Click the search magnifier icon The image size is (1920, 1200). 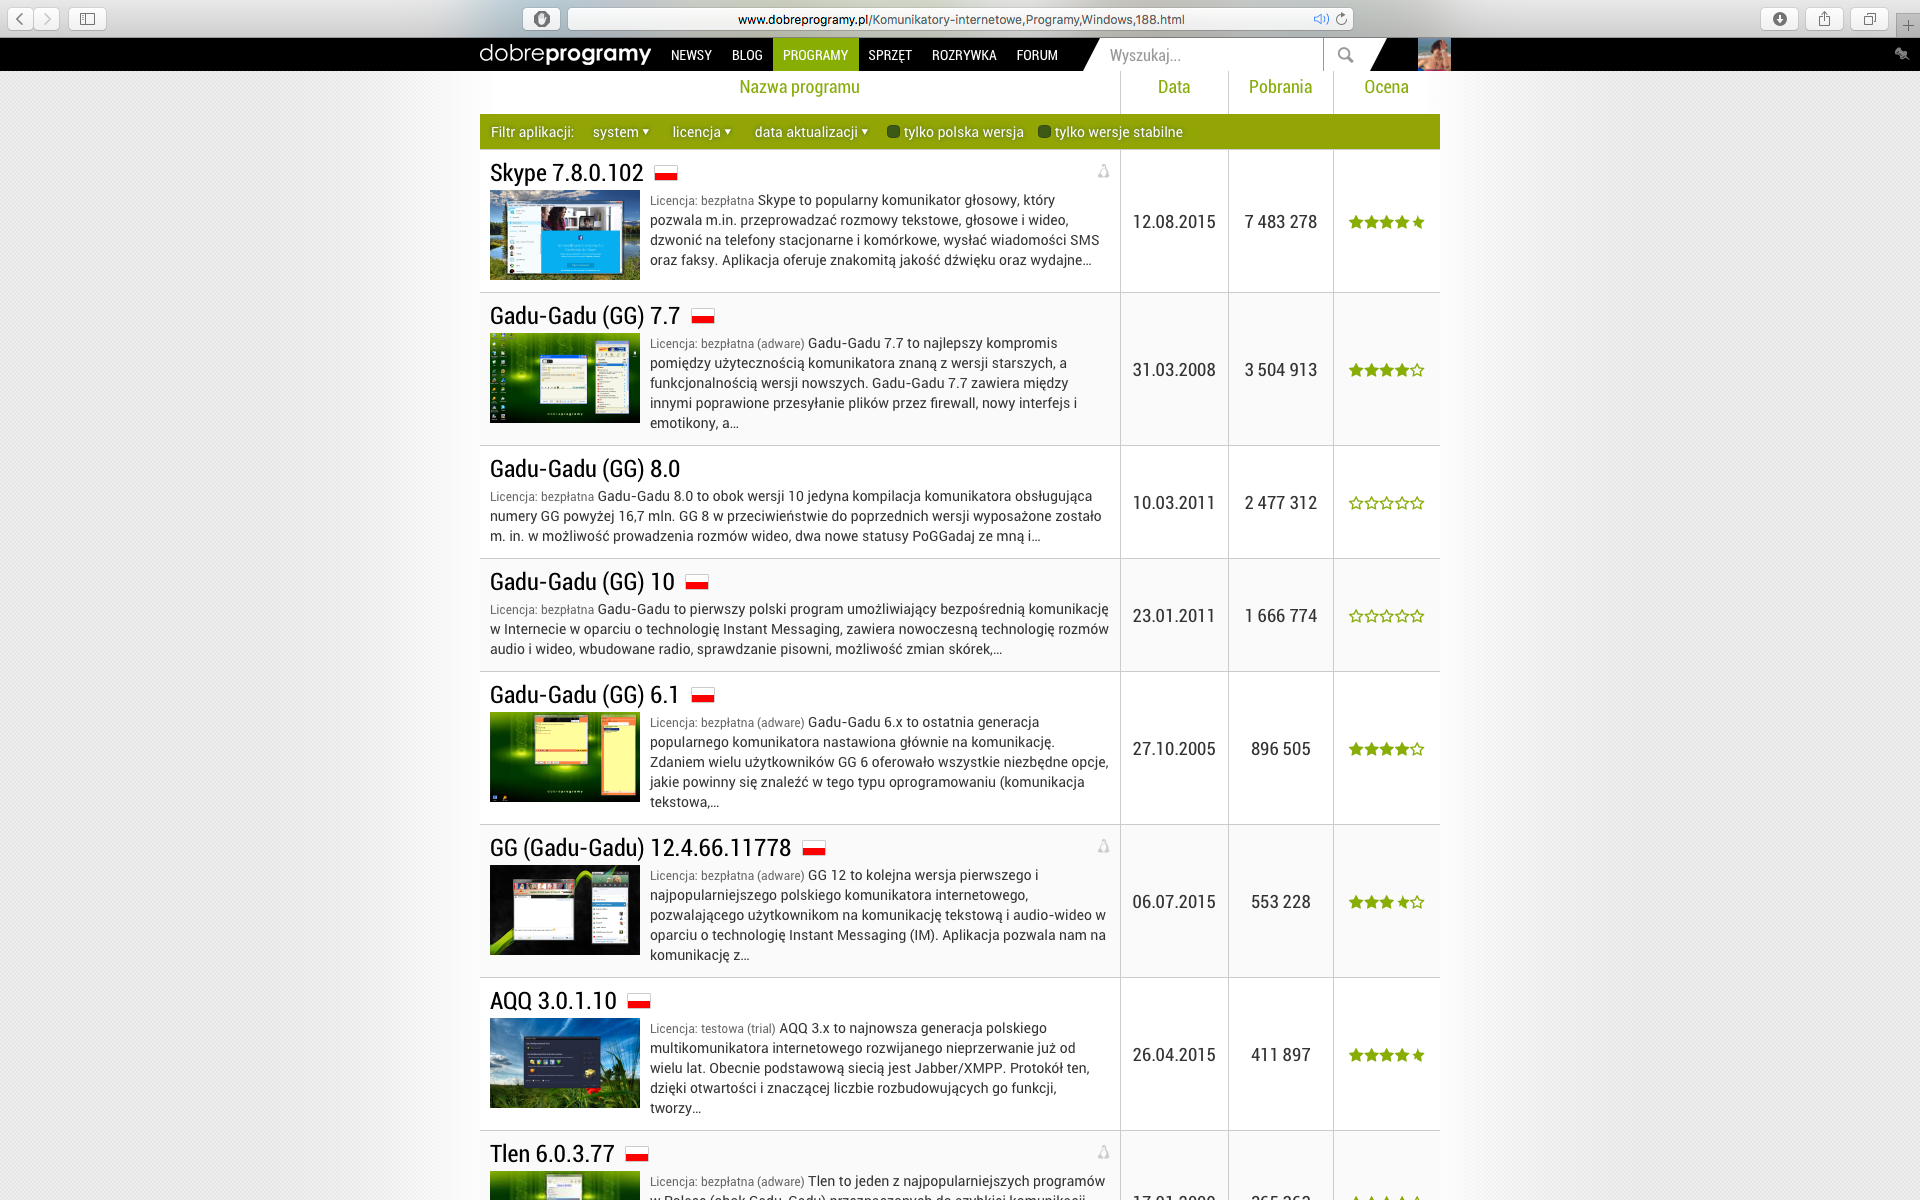1345,55
